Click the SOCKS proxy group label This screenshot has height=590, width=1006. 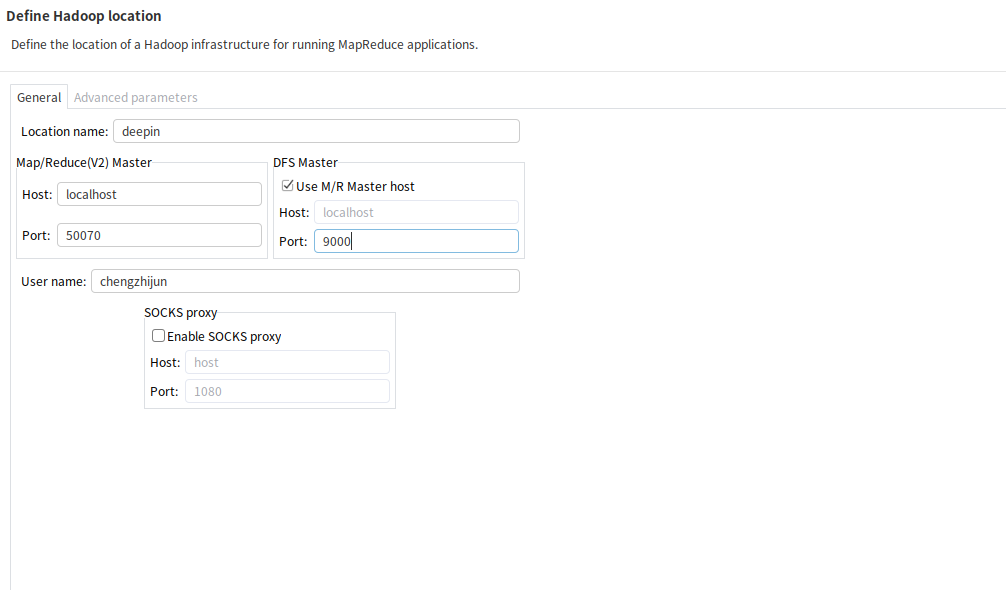181,313
